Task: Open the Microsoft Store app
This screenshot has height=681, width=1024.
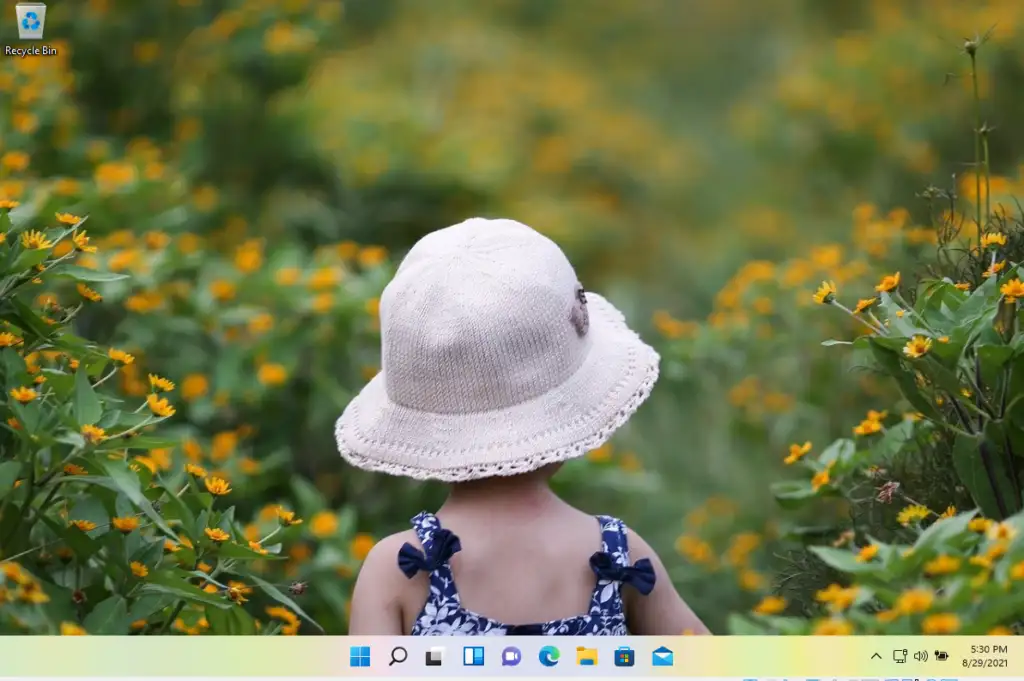Action: (624, 657)
